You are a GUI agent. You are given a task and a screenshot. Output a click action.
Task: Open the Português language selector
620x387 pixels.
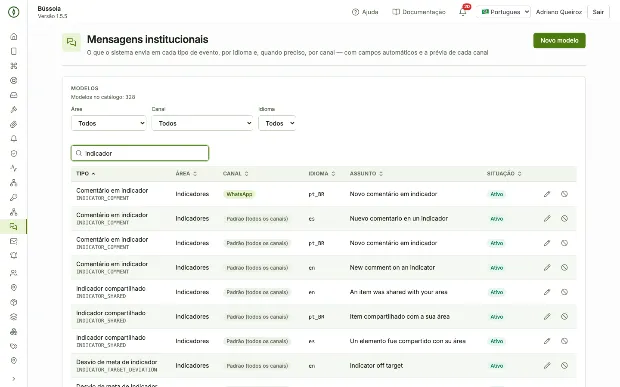(503, 12)
